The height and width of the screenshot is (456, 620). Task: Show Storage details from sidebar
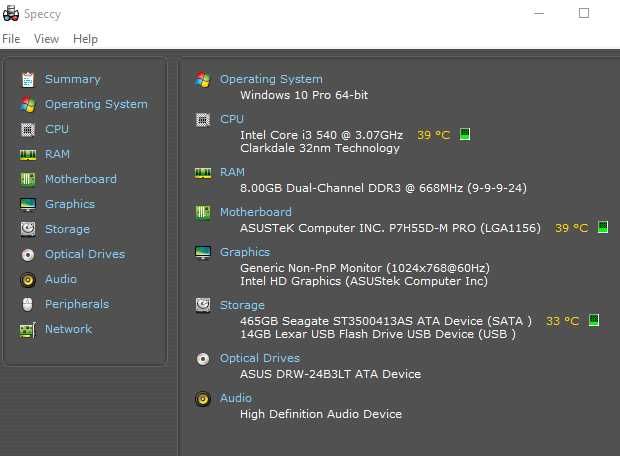[x=67, y=229]
